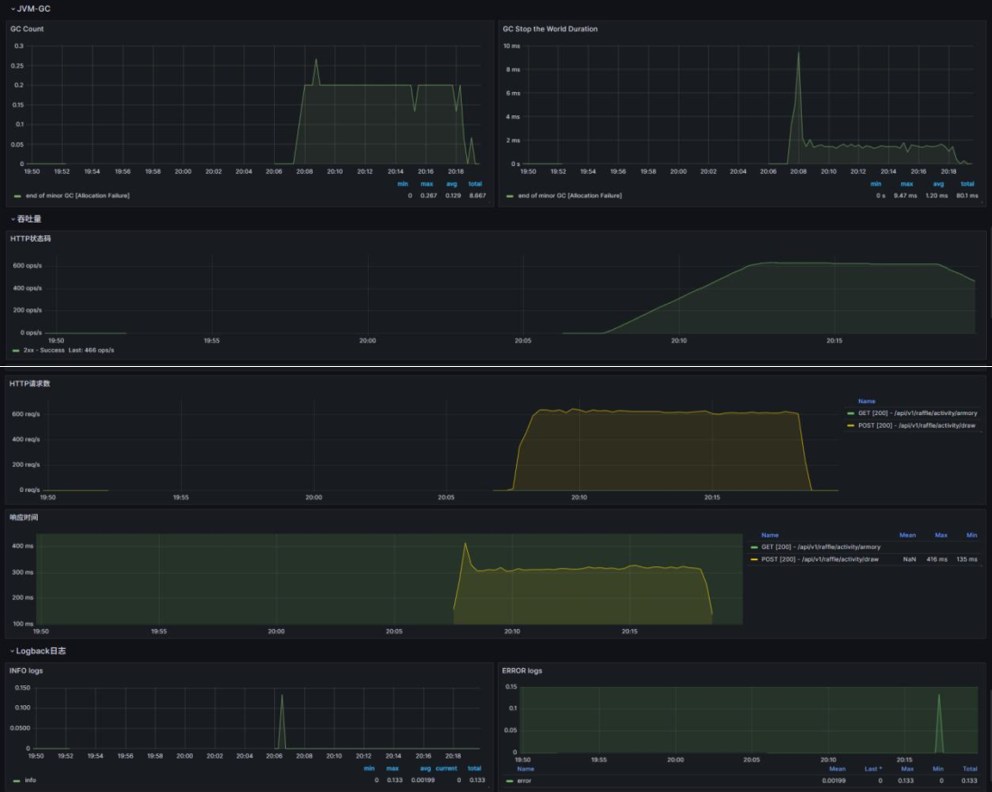Open the INFO logs panel title menu
Screen dimensions: 992x792
click(x=26, y=671)
